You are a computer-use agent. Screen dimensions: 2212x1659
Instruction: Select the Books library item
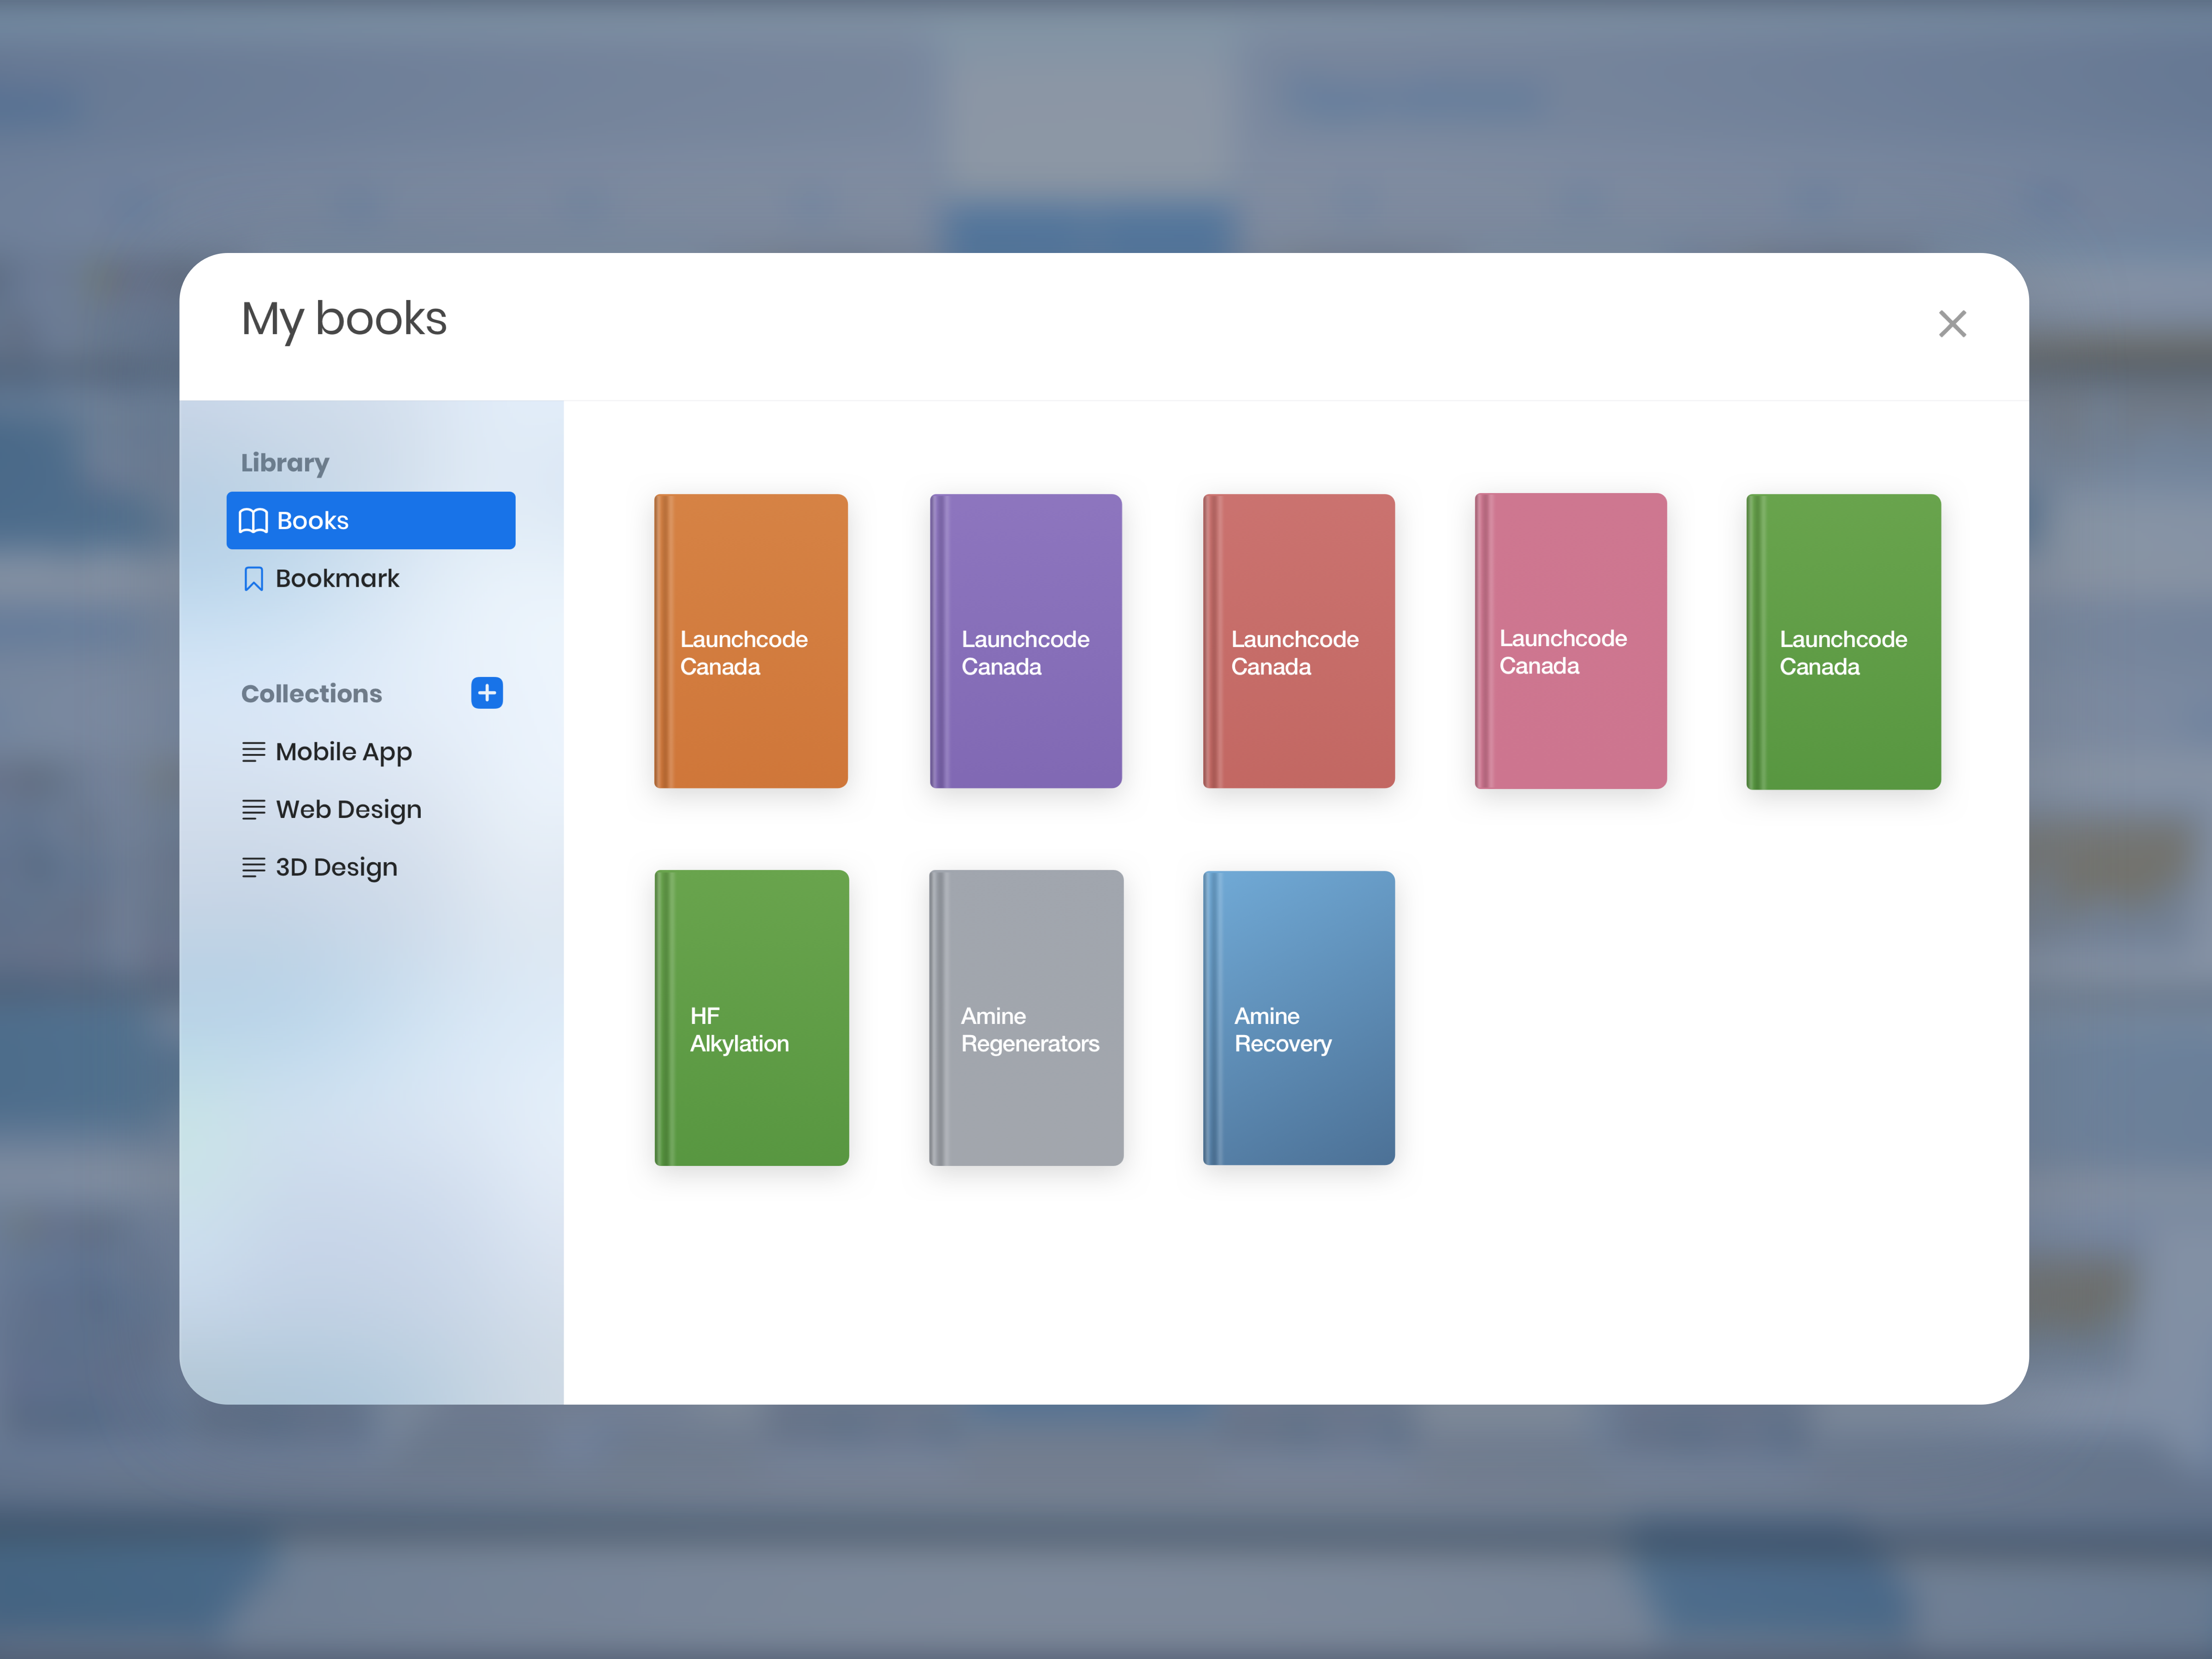370,521
